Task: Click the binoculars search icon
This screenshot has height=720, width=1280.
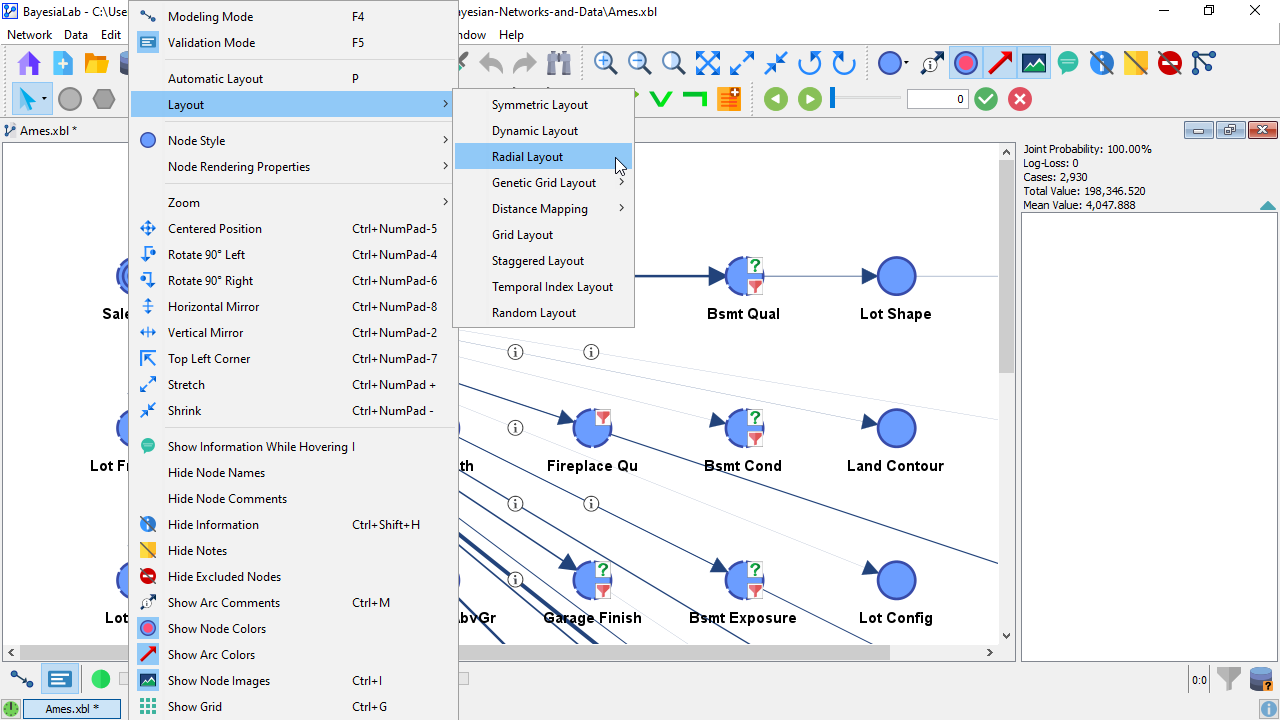Action: (x=559, y=63)
